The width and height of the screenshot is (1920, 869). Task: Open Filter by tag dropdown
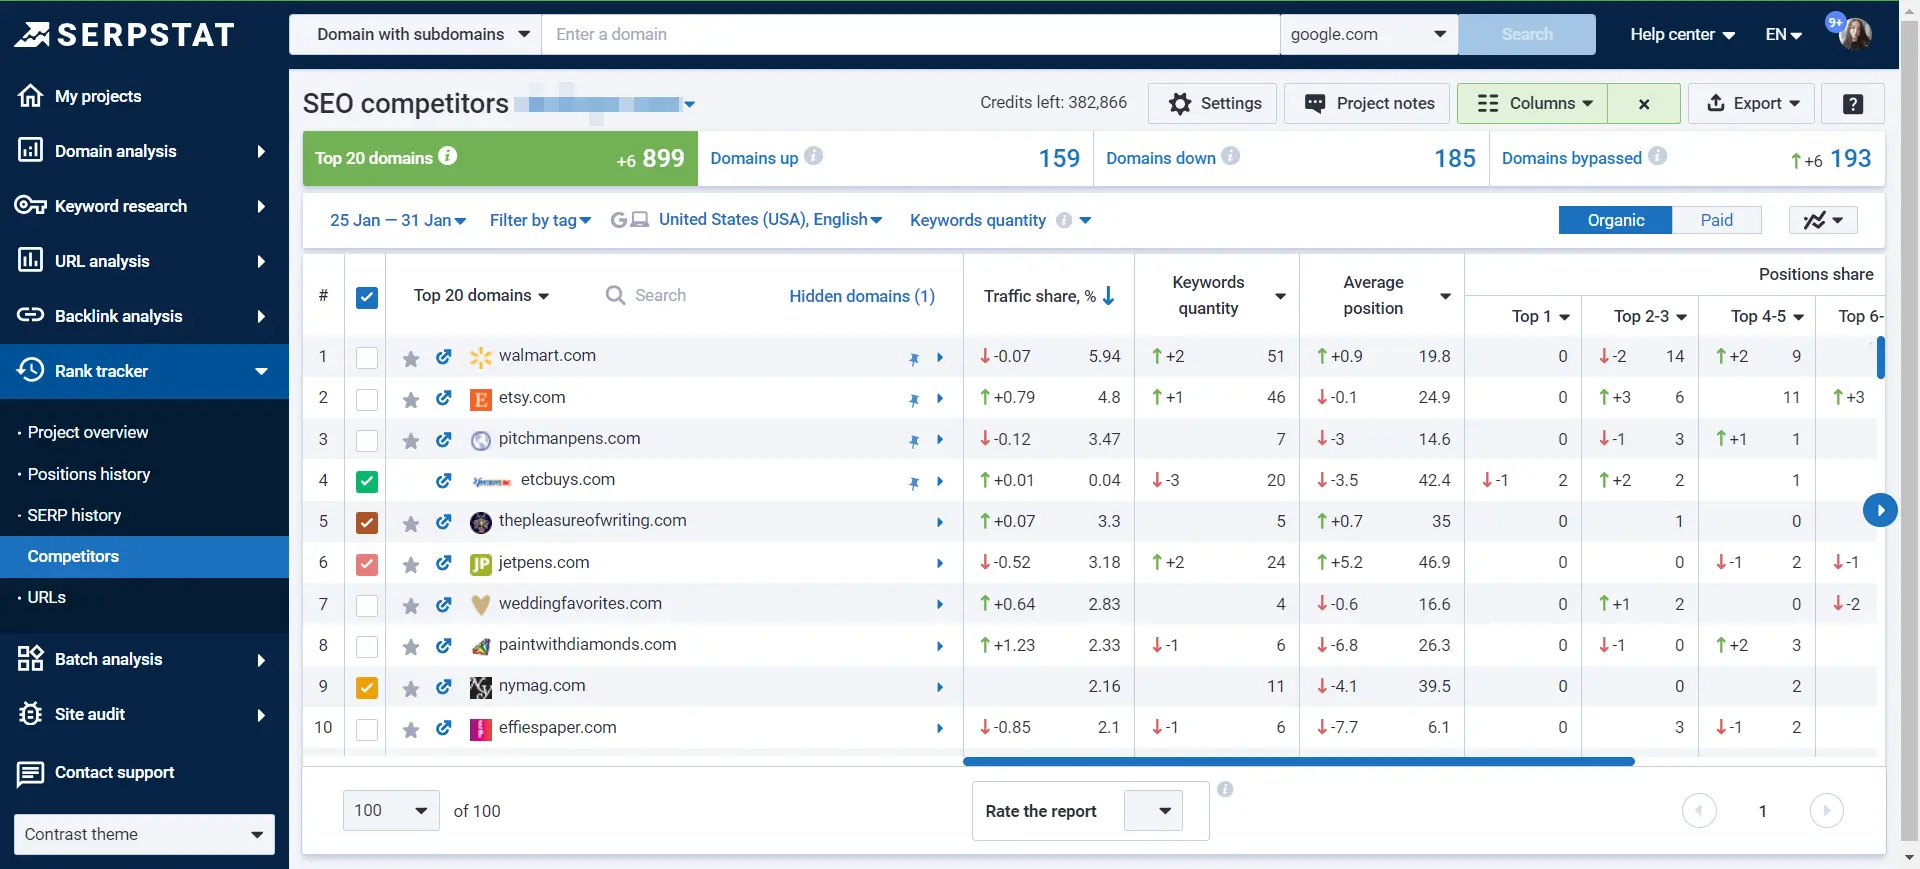(x=540, y=220)
